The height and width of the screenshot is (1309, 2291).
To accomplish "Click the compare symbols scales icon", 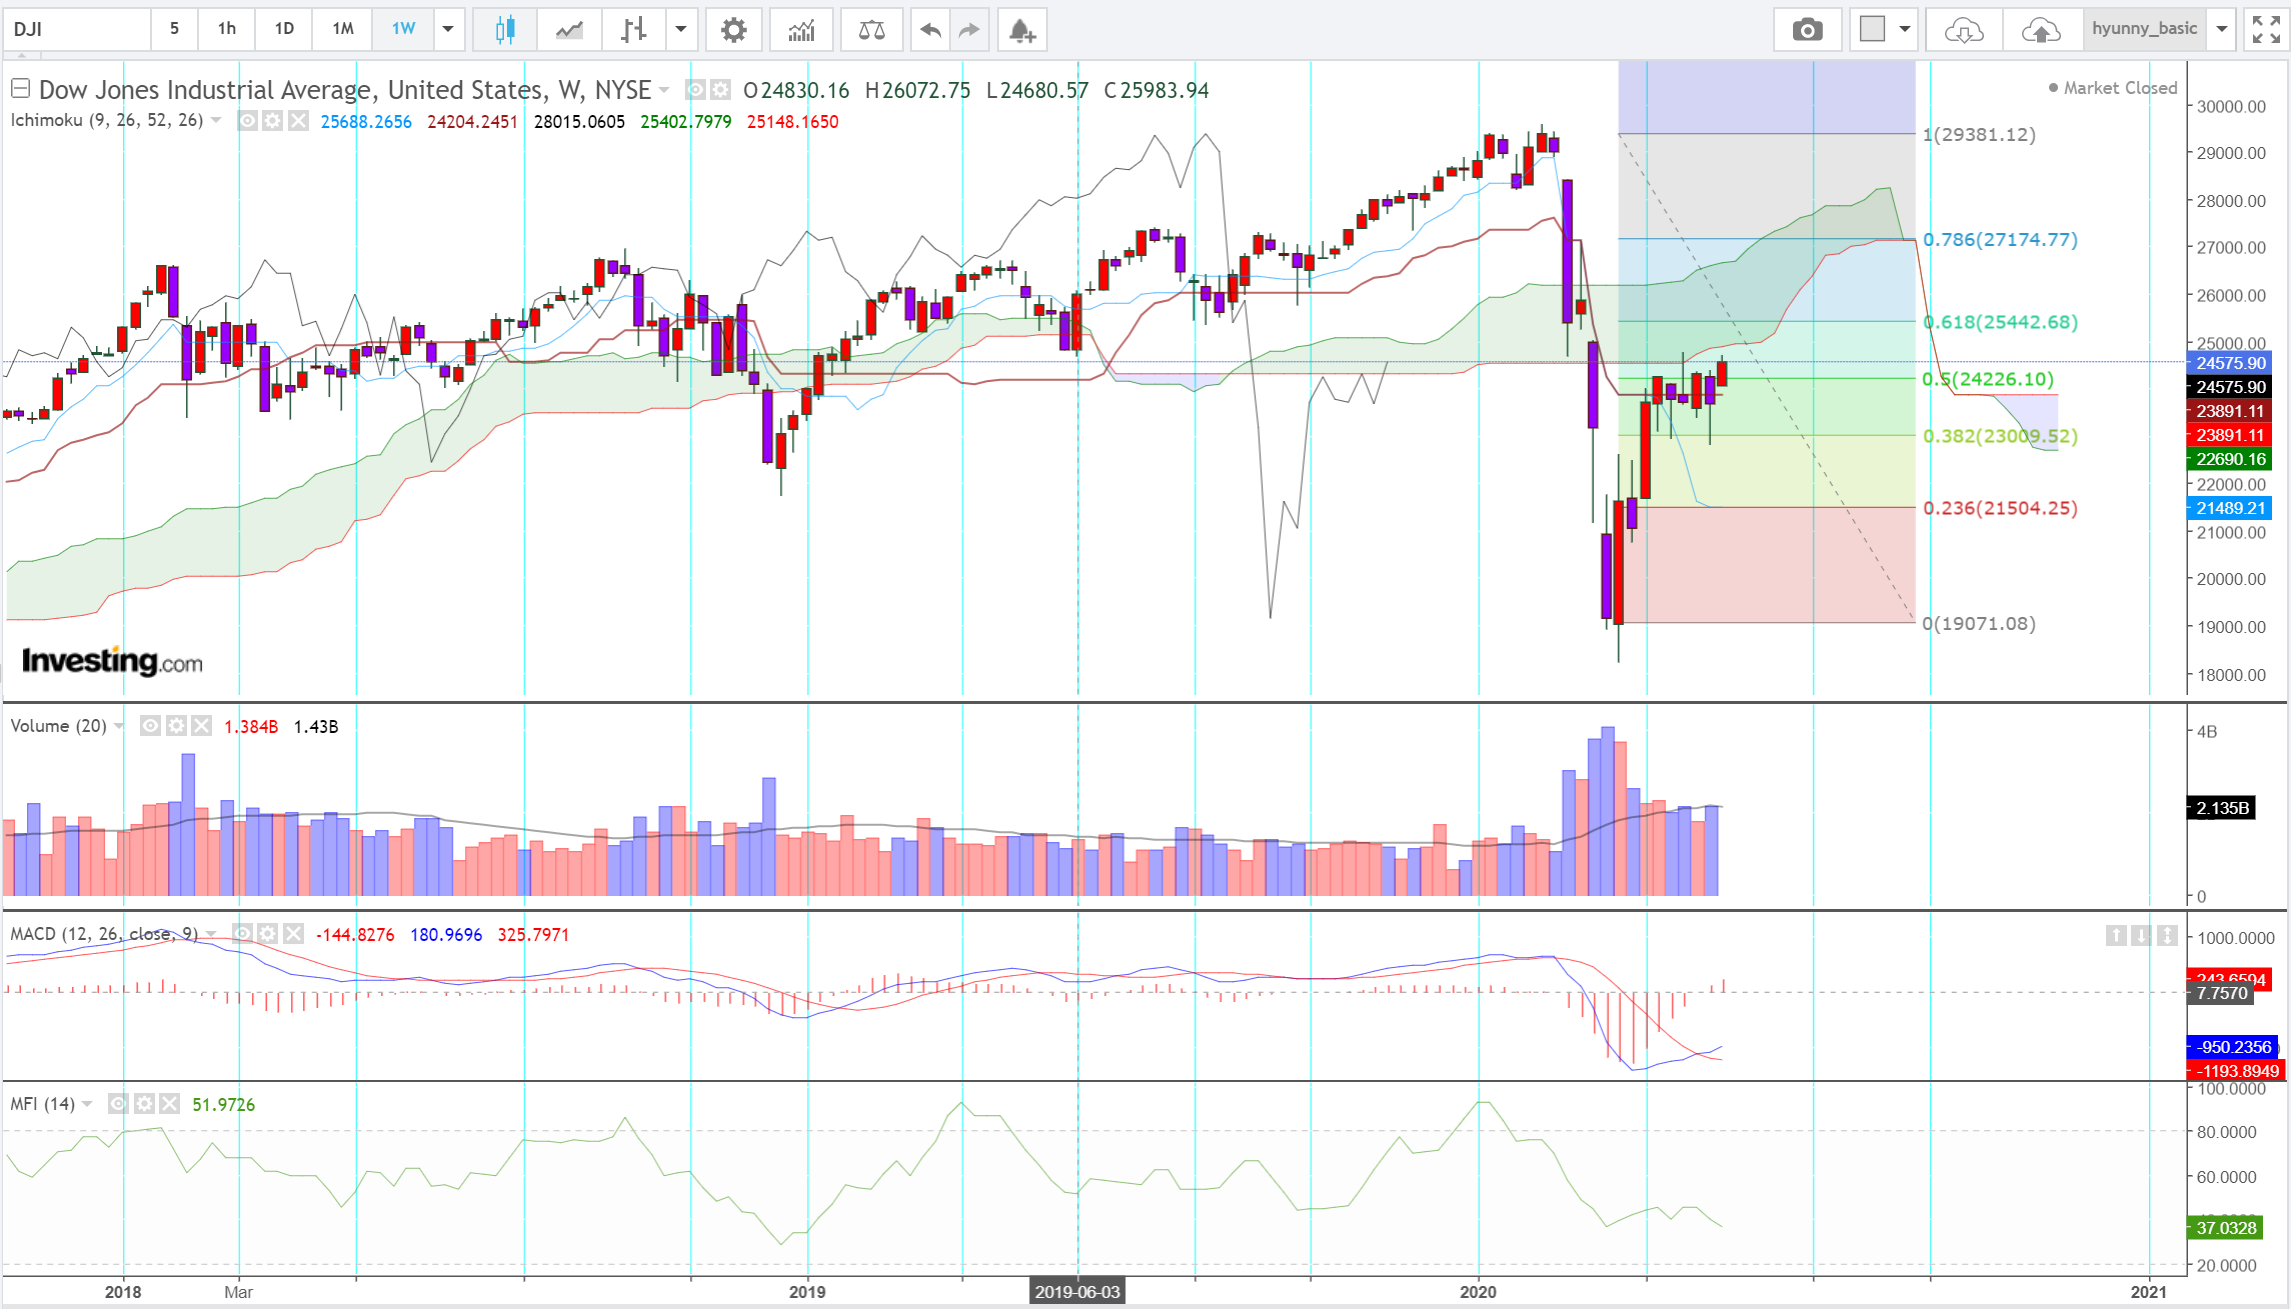I will pos(871,30).
